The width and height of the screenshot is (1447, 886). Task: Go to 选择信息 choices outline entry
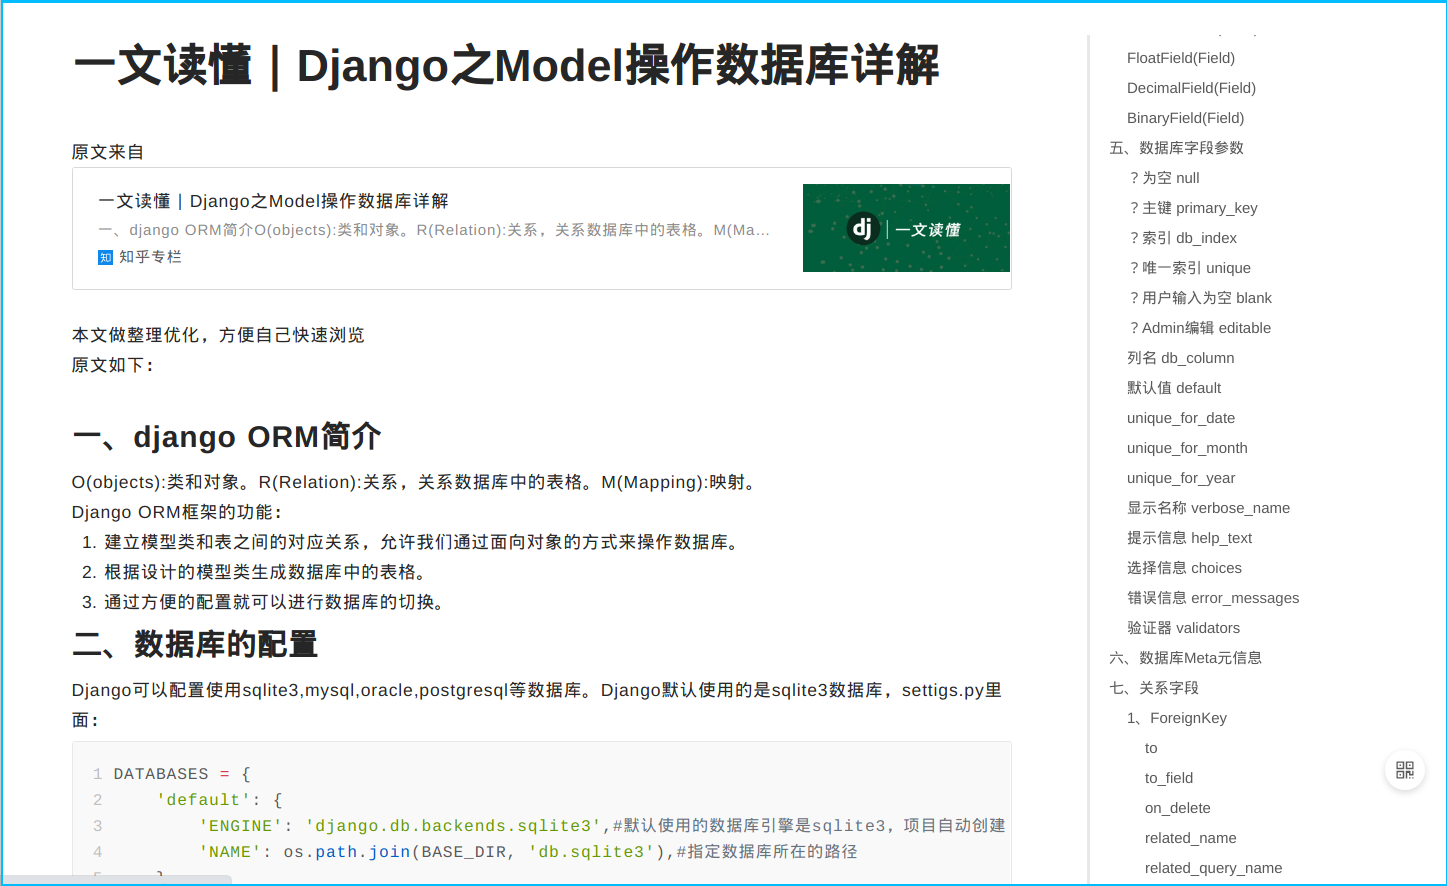click(1184, 568)
